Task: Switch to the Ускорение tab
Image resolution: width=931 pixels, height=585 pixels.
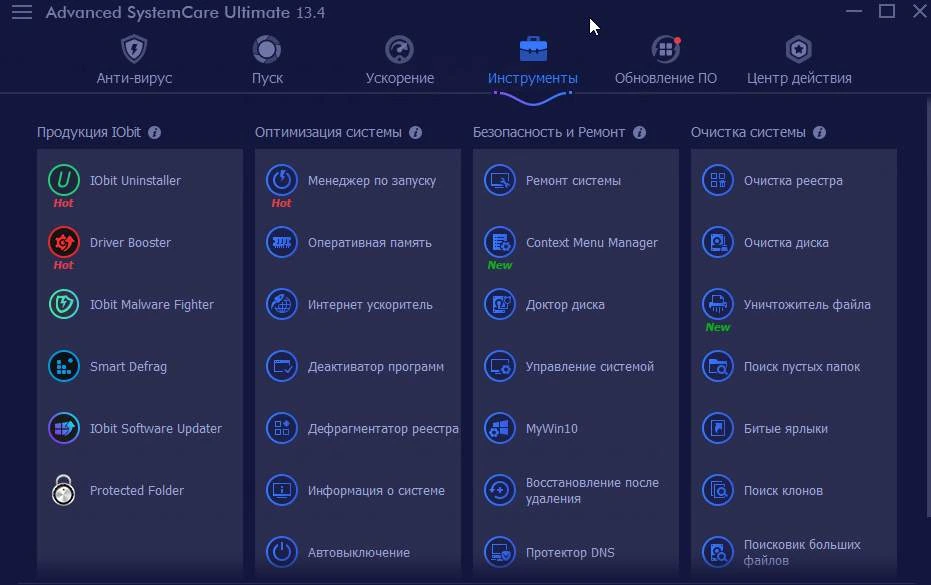Action: [x=400, y=60]
